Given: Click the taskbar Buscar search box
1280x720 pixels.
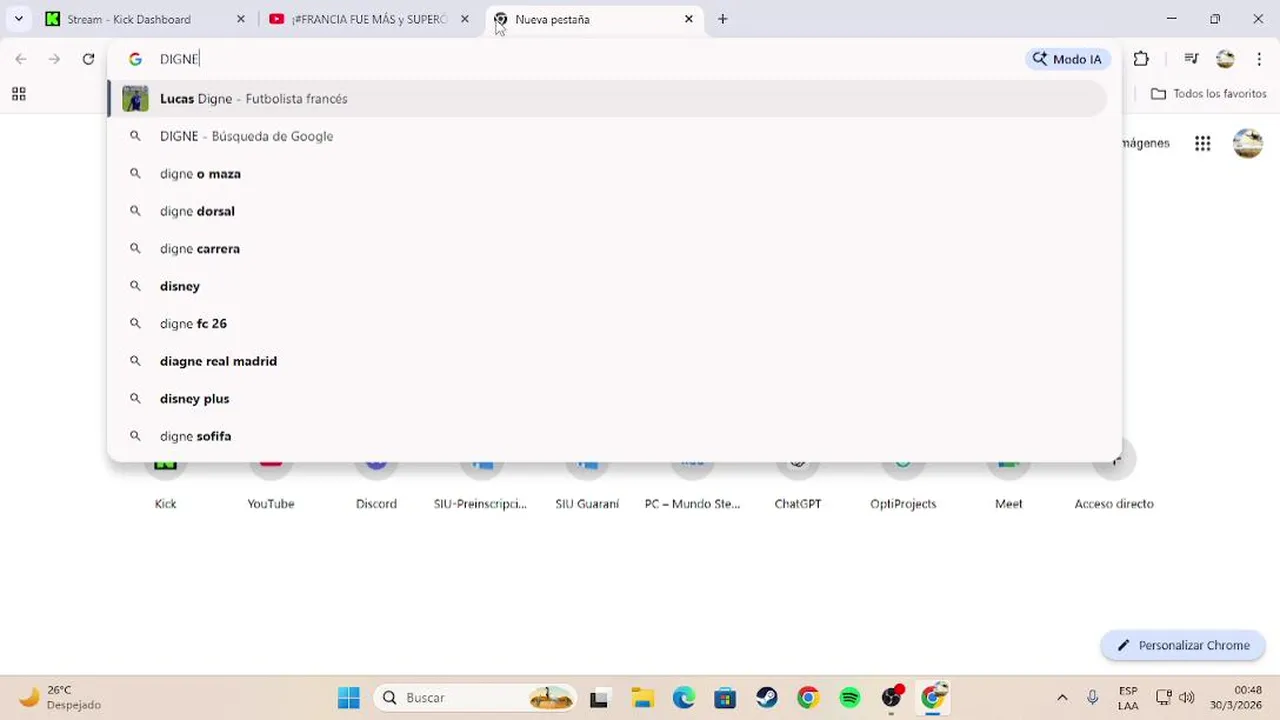Looking at the screenshot, I should (476, 698).
